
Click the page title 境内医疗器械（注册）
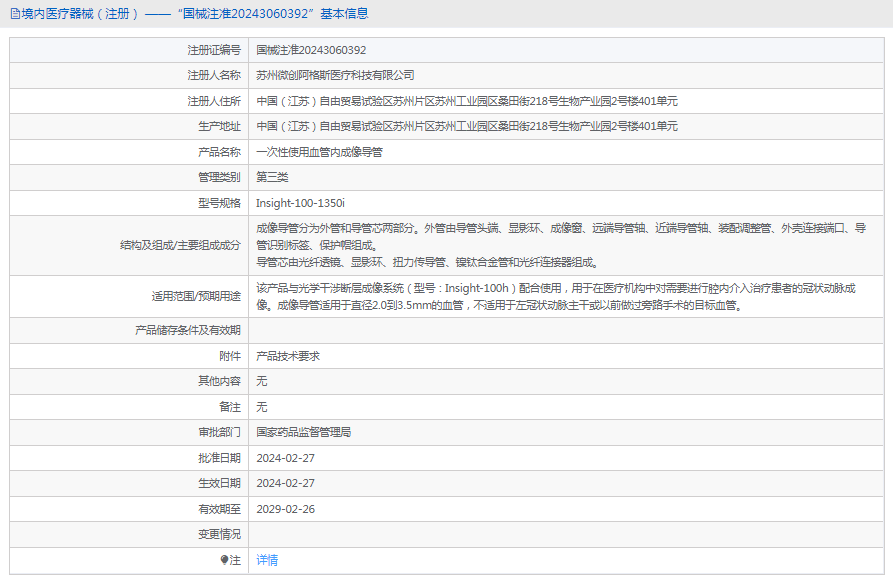click(x=80, y=14)
